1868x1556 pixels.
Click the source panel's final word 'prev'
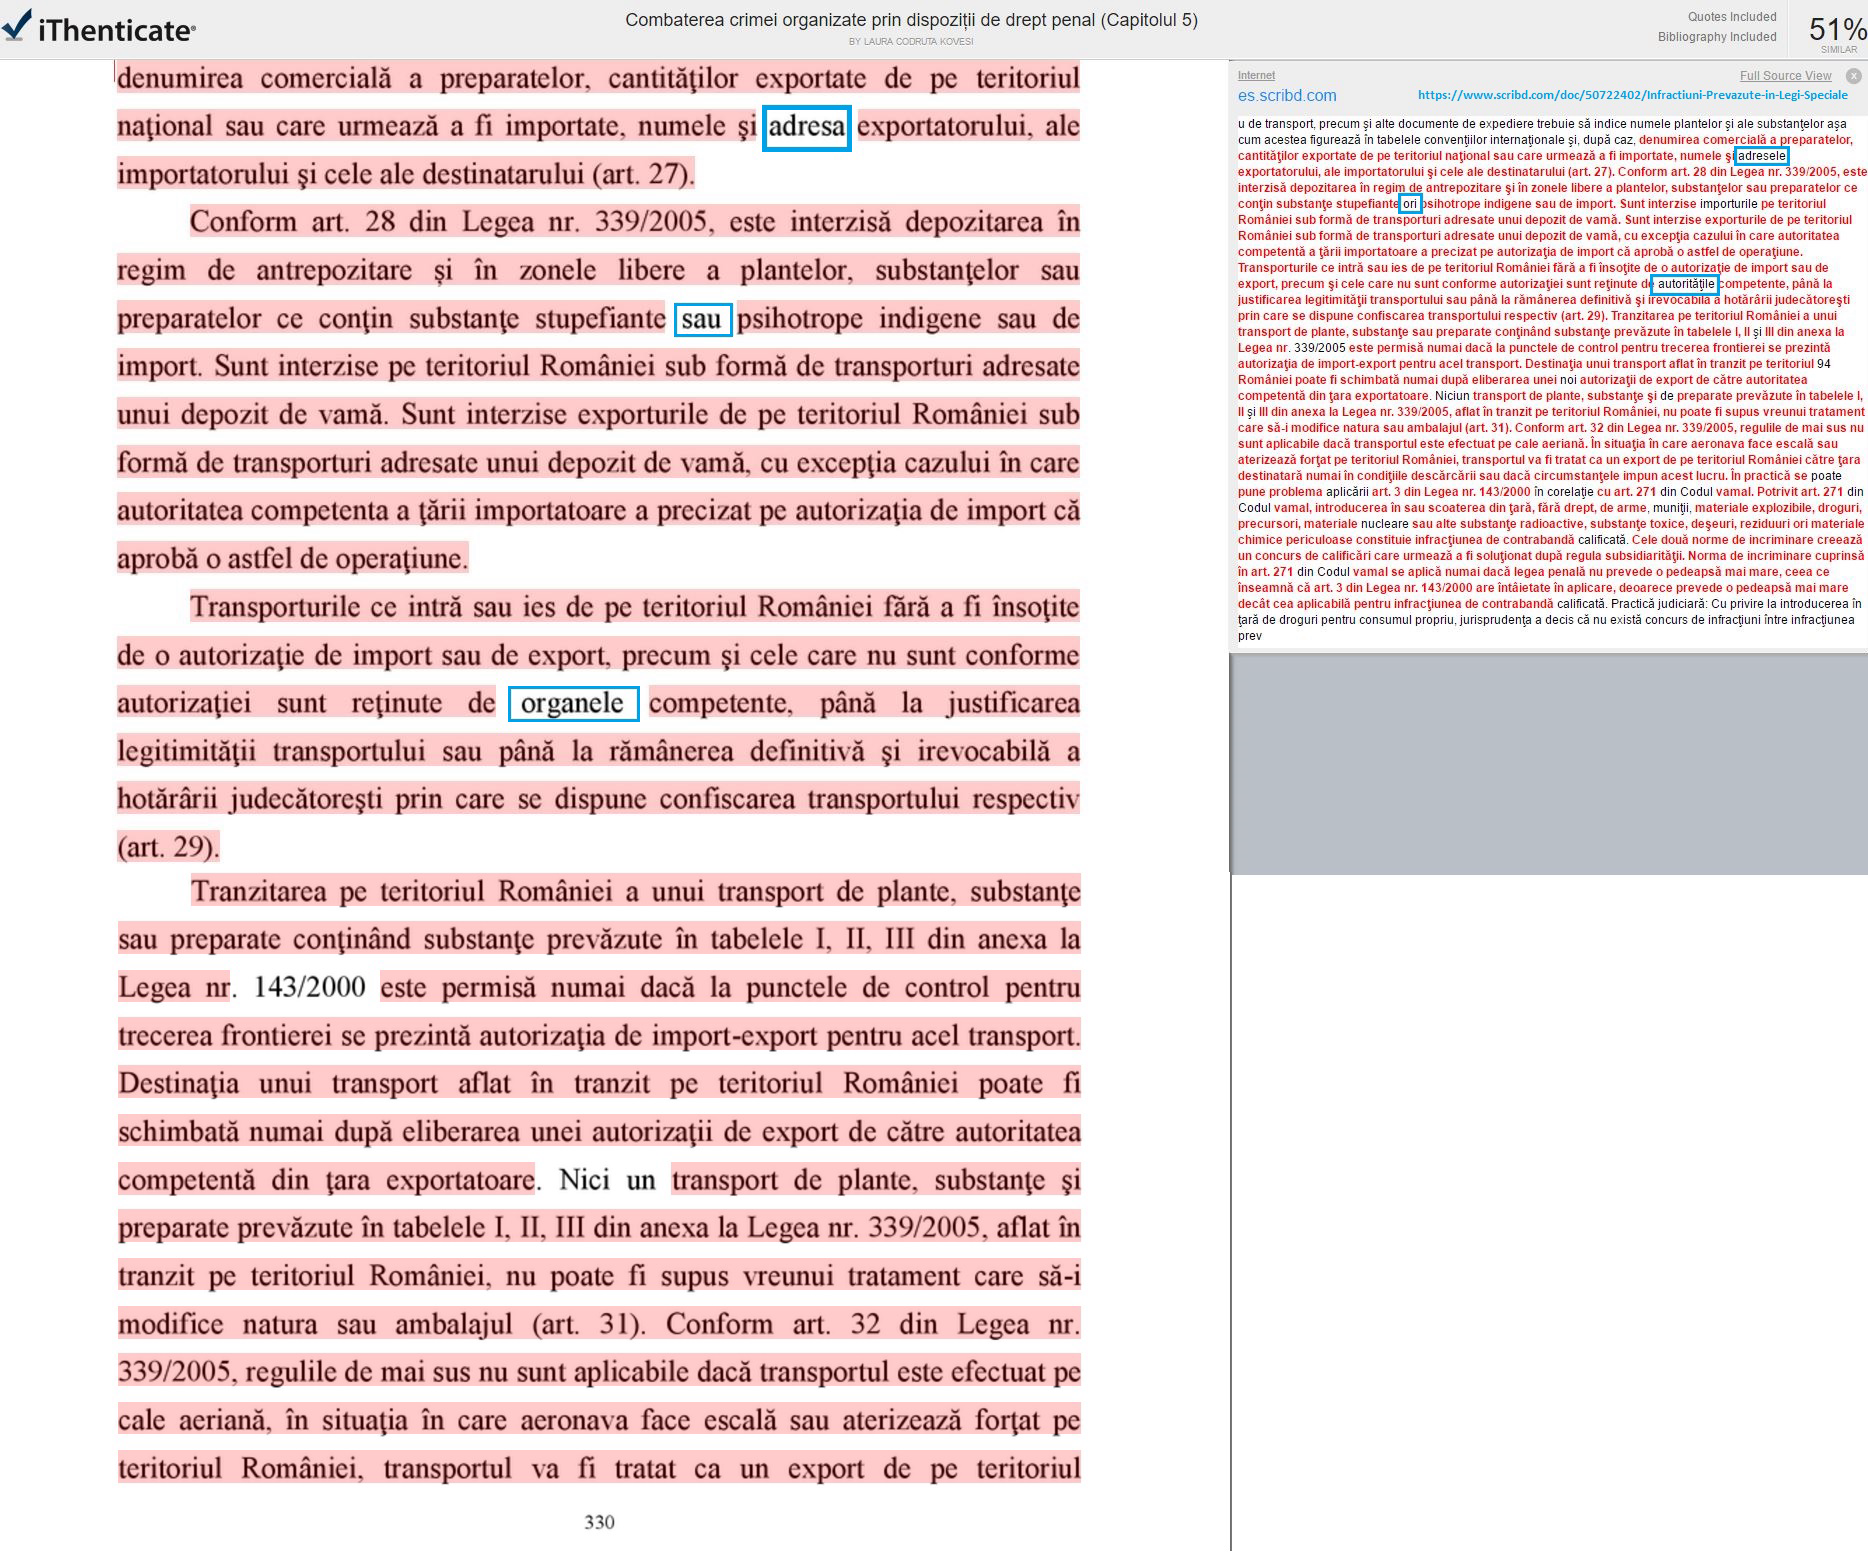coord(1250,636)
